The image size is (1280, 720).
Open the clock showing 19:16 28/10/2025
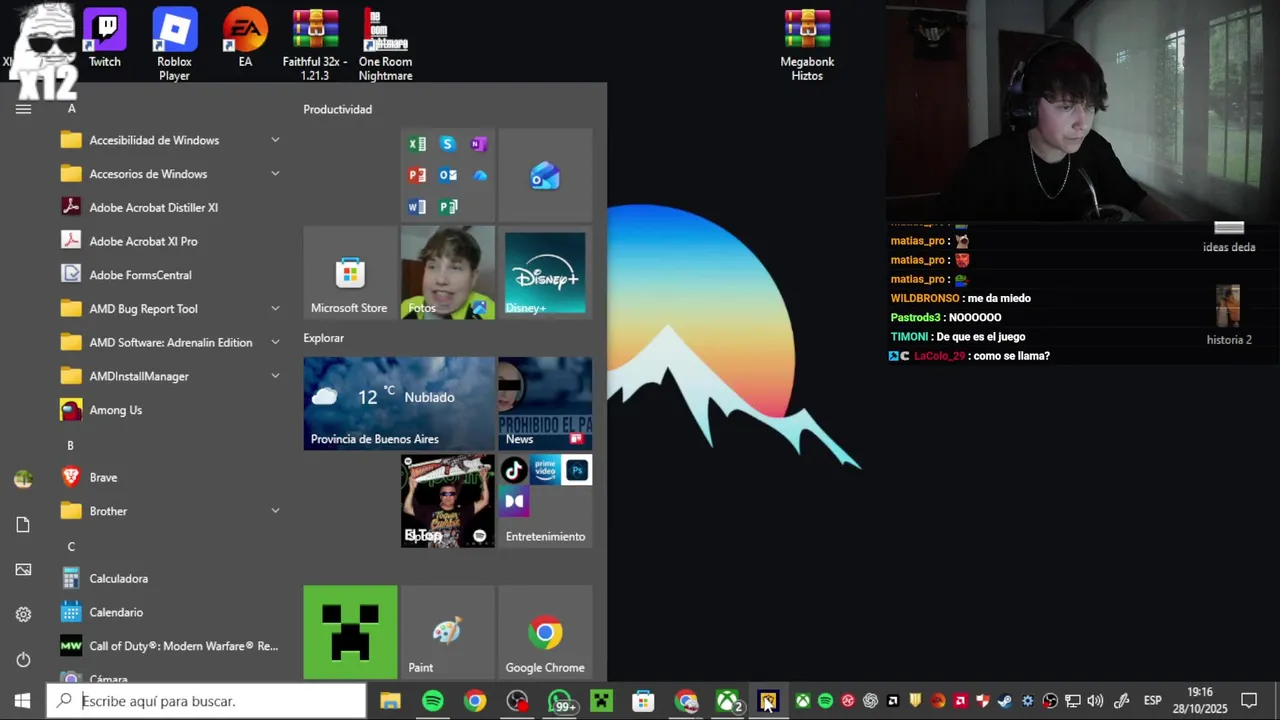pos(1200,701)
